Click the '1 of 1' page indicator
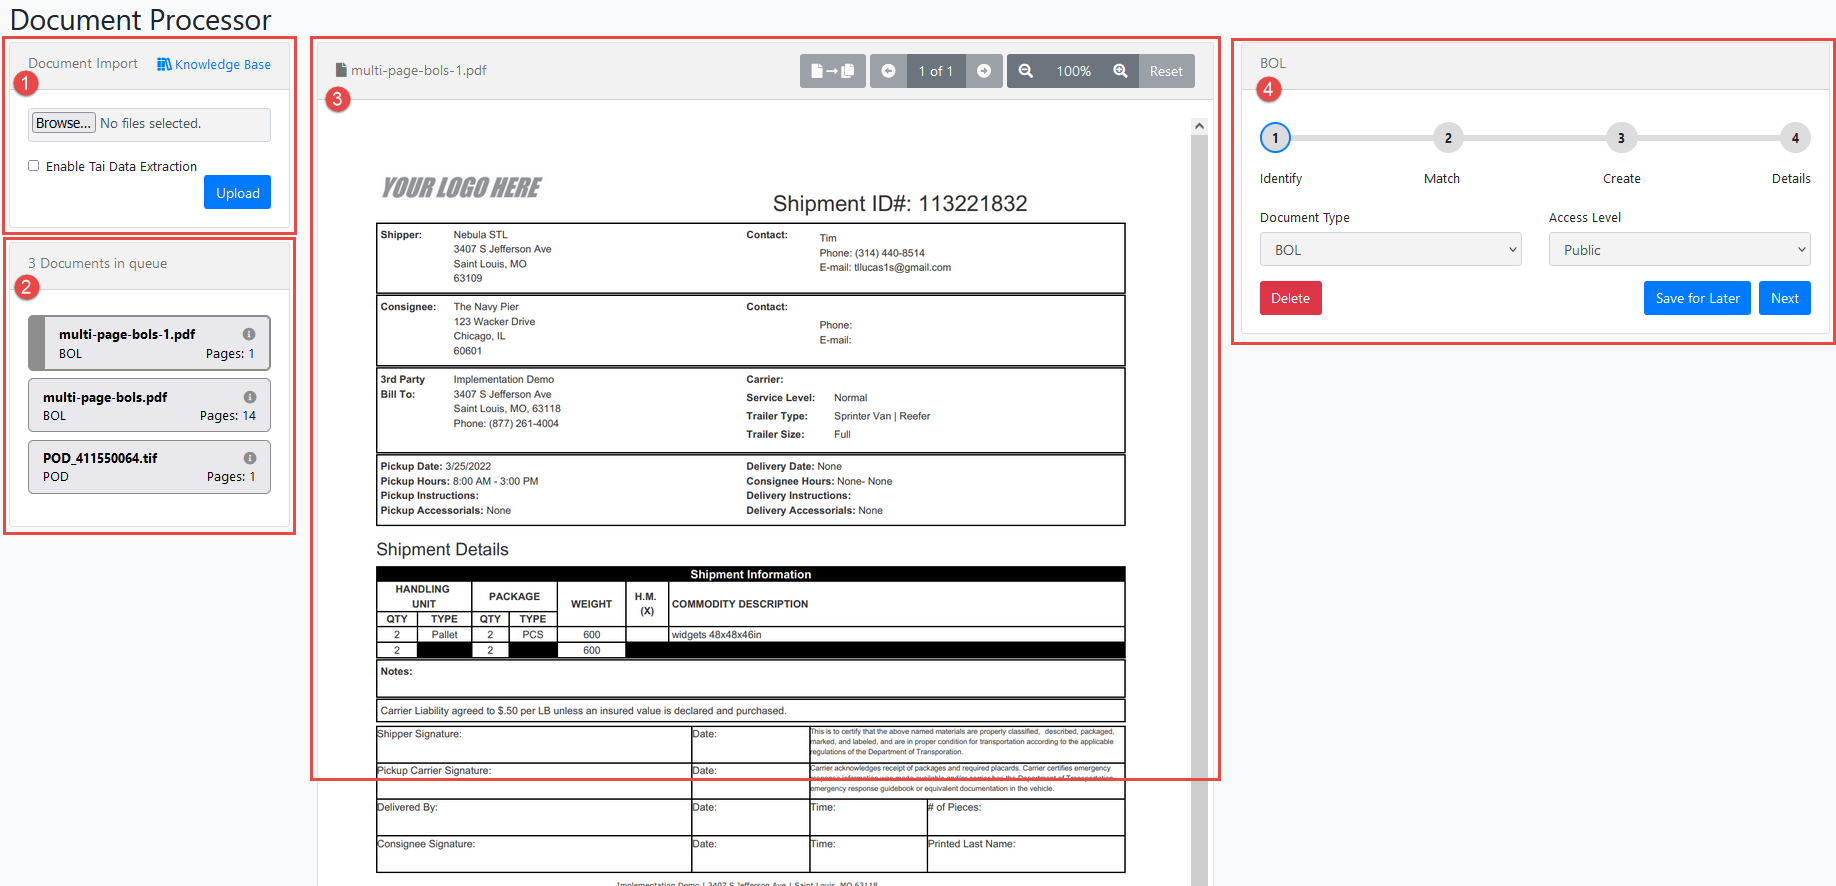 coord(936,71)
